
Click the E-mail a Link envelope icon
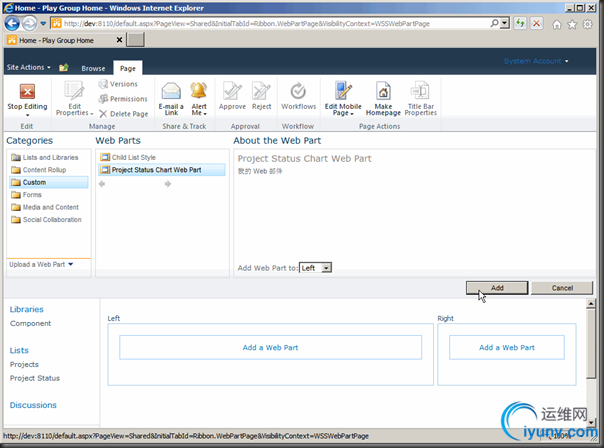tap(171, 91)
